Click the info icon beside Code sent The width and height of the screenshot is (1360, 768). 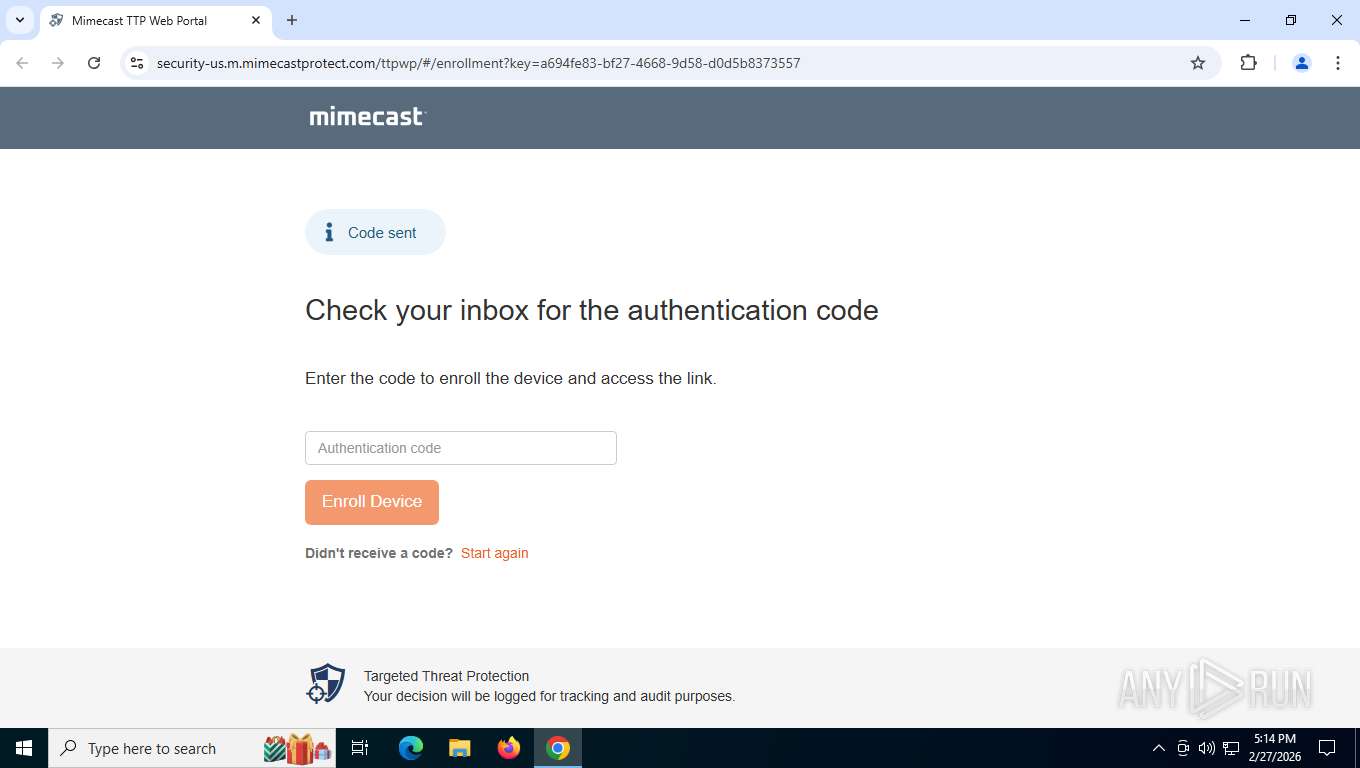pos(329,232)
